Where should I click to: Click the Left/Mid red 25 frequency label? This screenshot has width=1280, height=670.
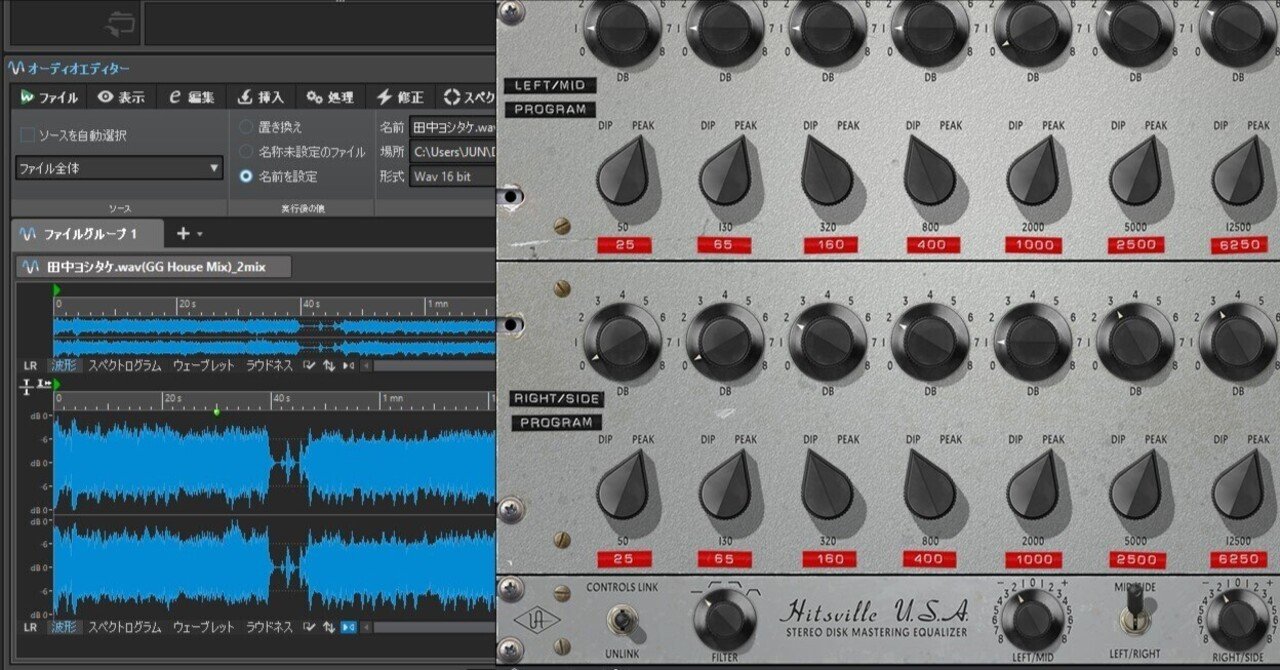click(625, 244)
